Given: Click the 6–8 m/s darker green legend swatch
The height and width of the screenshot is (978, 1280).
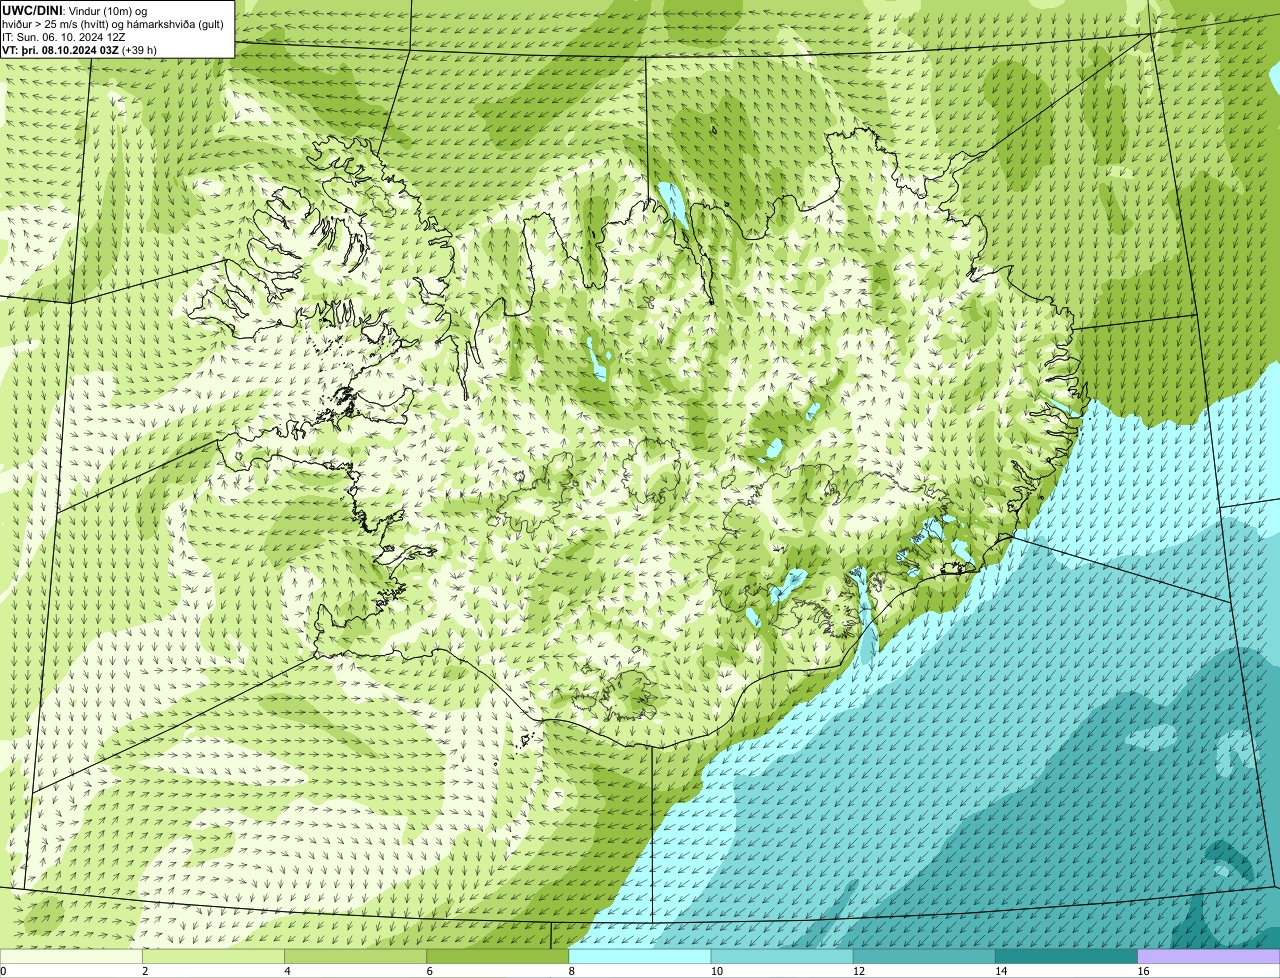Looking at the screenshot, I should pyautogui.click(x=497, y=956).
